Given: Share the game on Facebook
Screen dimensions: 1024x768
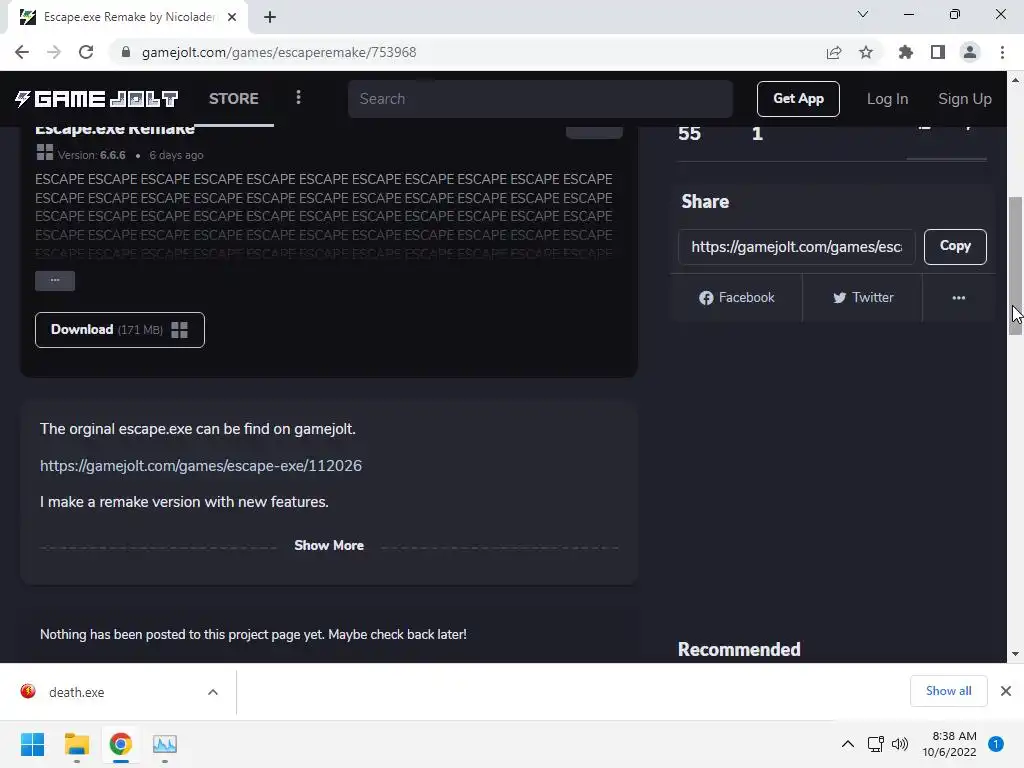Looking at the screenshot, I should [737, 298].
